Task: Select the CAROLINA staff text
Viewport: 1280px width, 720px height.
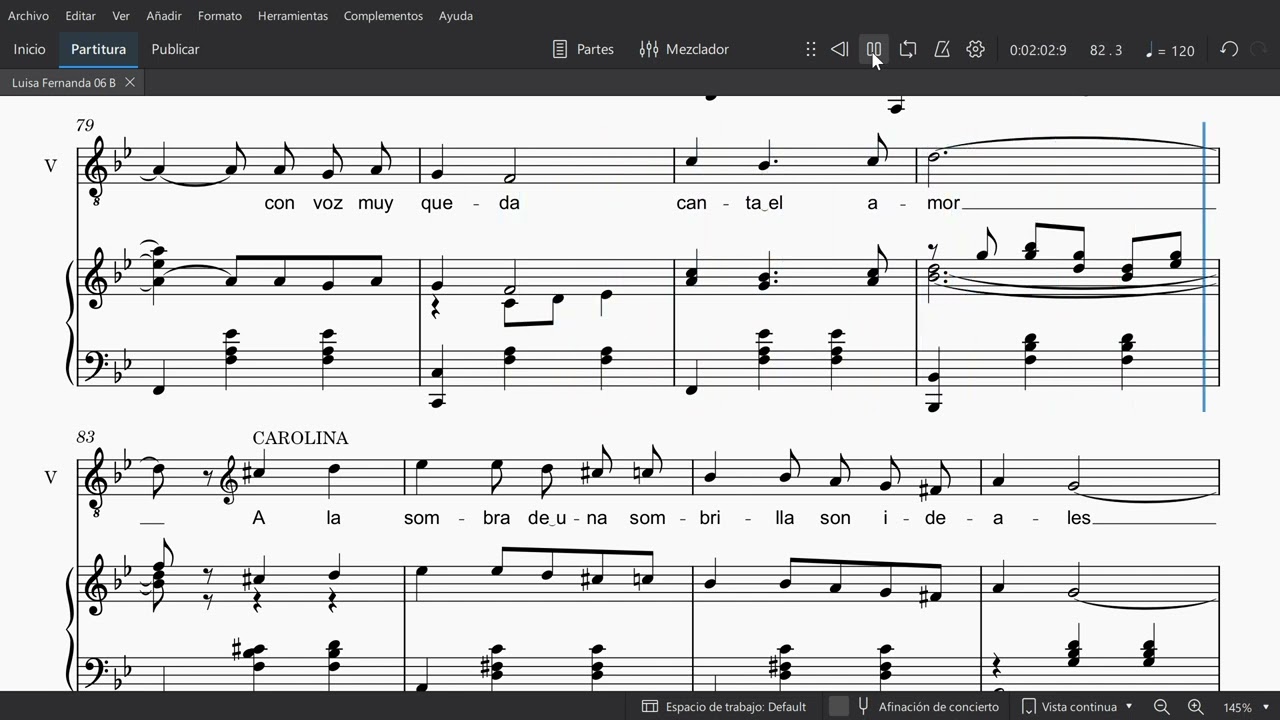Action: click(300, 438)
